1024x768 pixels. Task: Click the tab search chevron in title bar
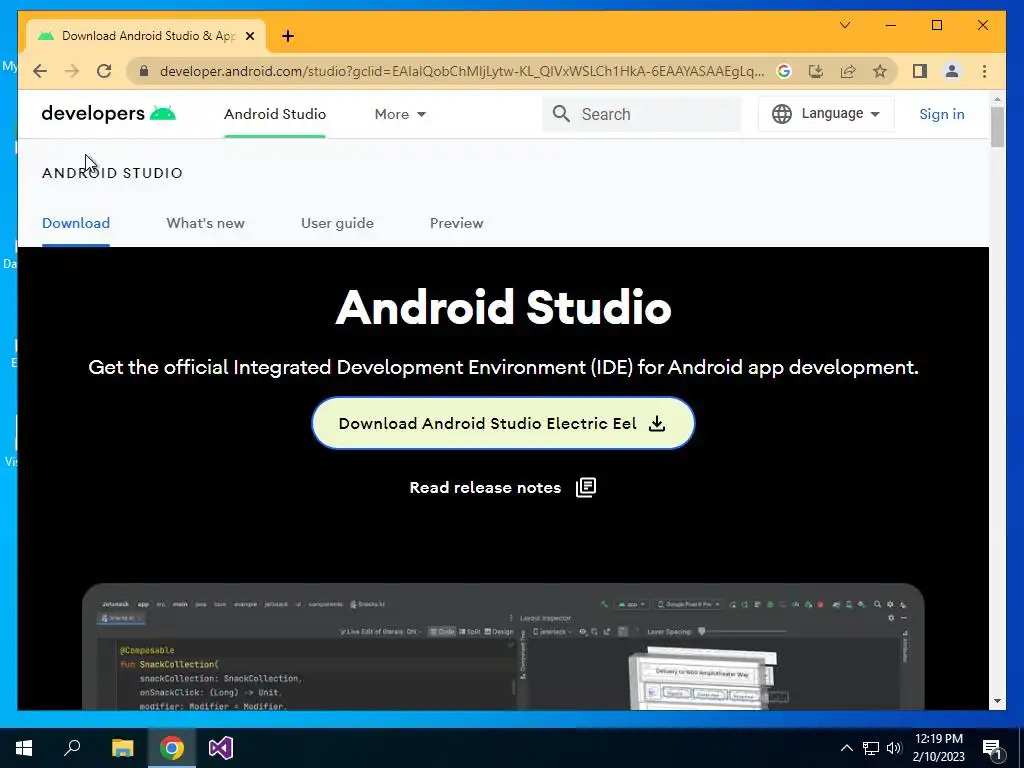(845, 25)
